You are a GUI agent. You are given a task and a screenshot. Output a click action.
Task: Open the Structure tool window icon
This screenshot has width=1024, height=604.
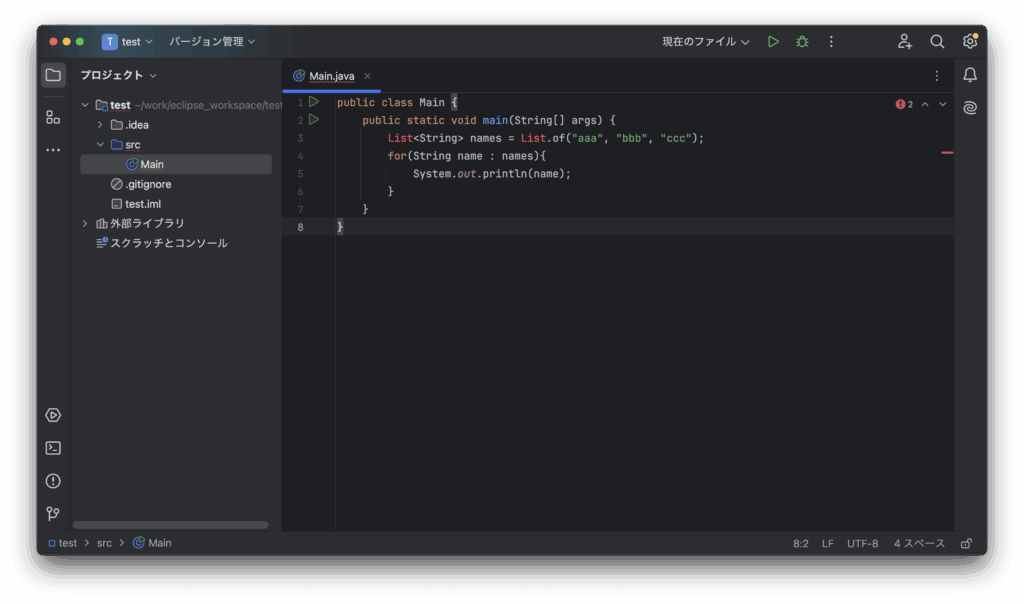[x=53, y=117]
